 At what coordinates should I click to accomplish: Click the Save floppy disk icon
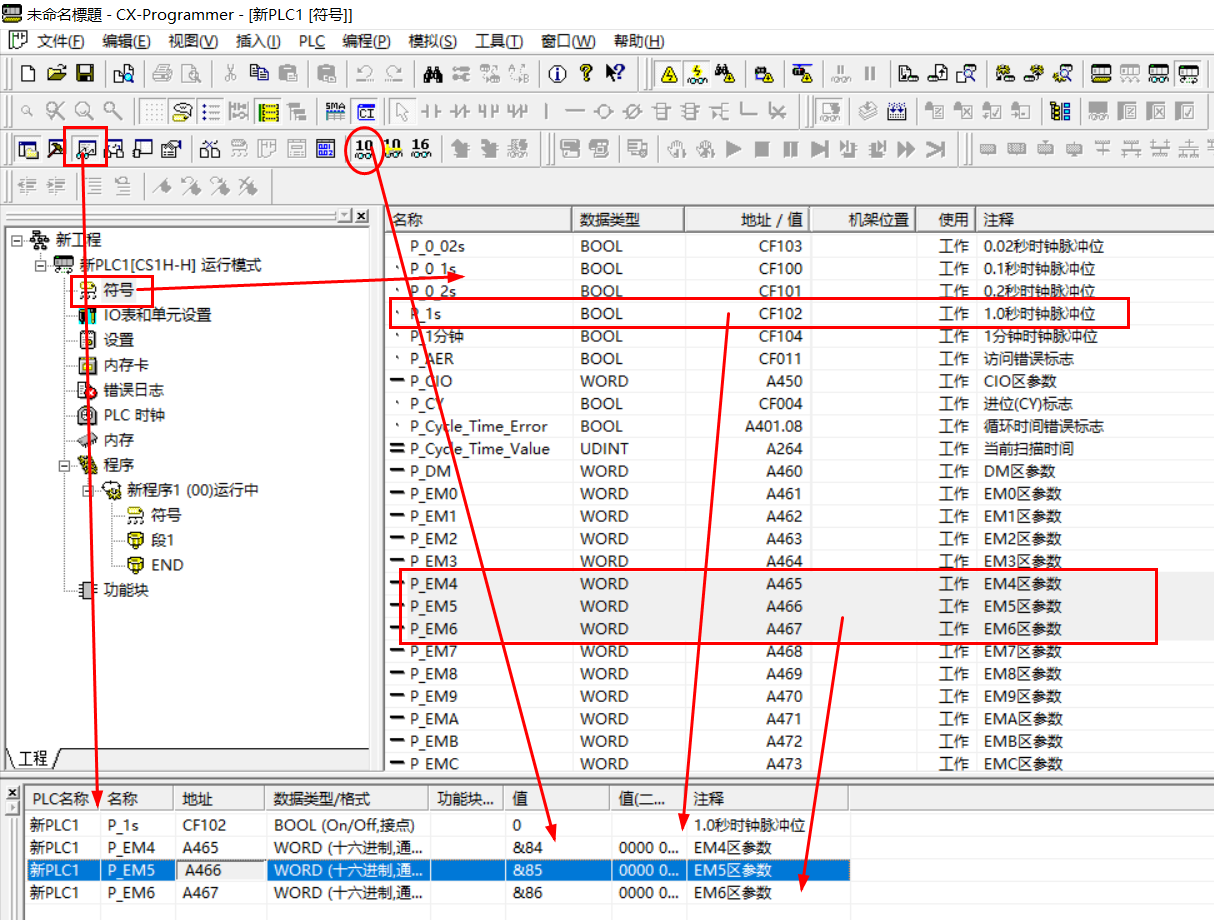[85, 73]
